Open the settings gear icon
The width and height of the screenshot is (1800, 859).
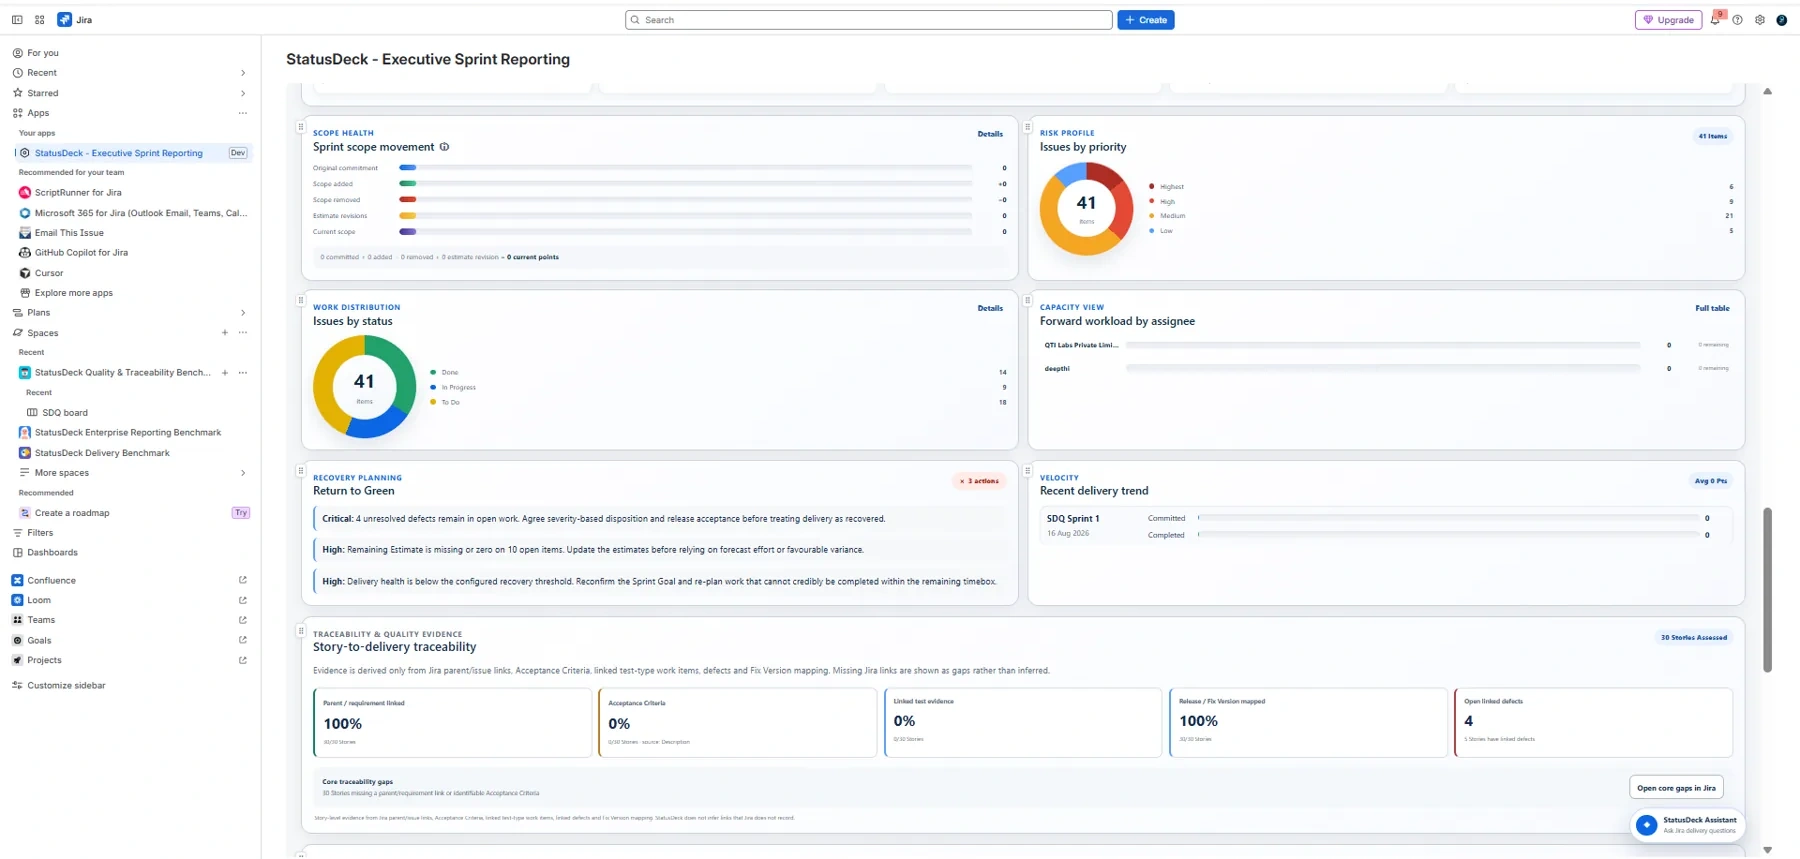tap(1760, 20)
